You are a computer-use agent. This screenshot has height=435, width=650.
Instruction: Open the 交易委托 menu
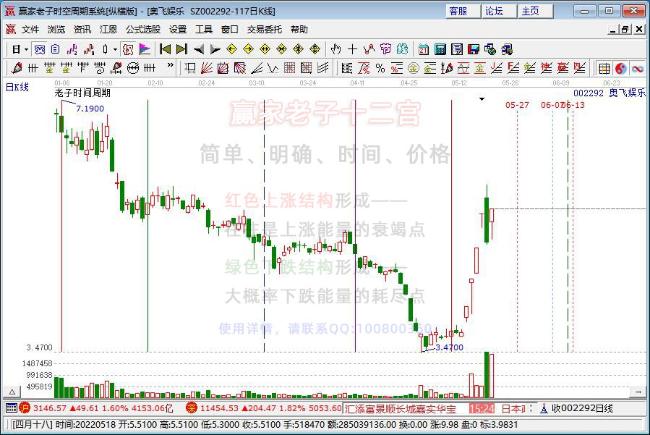click(264, 29)
